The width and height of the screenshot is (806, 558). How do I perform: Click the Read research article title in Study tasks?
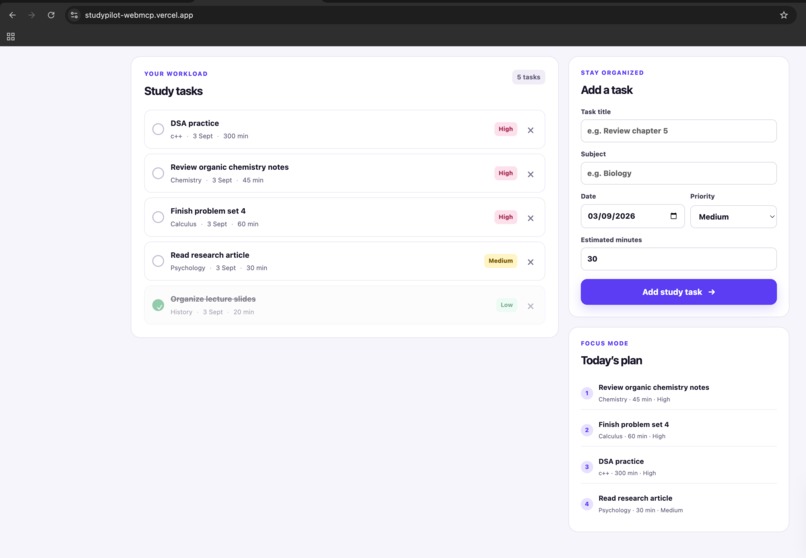[x=210, y=255]
